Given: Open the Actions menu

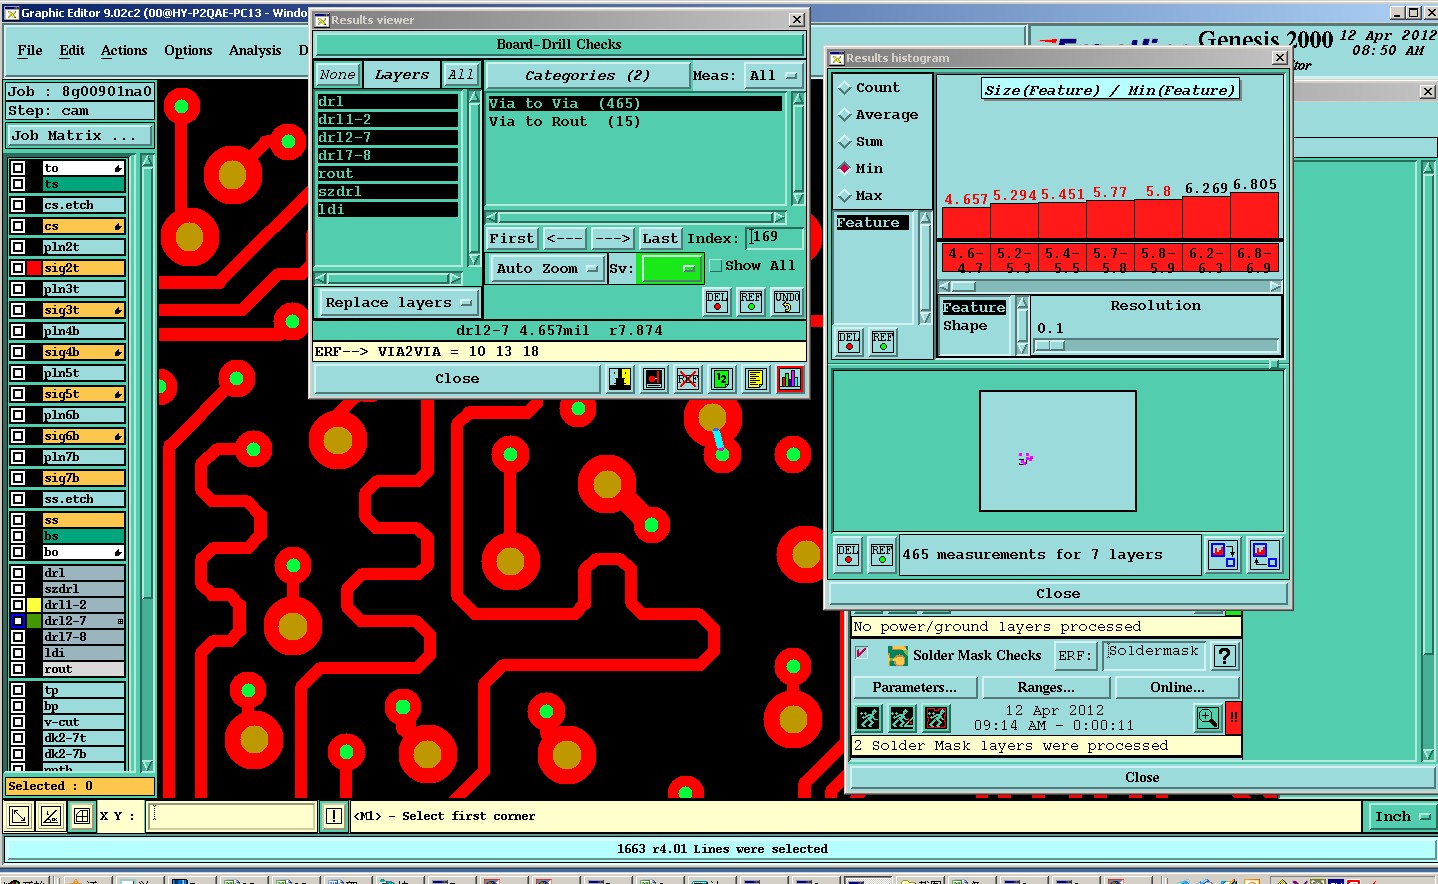Looking at the screenshot, I should pos(124,50).
